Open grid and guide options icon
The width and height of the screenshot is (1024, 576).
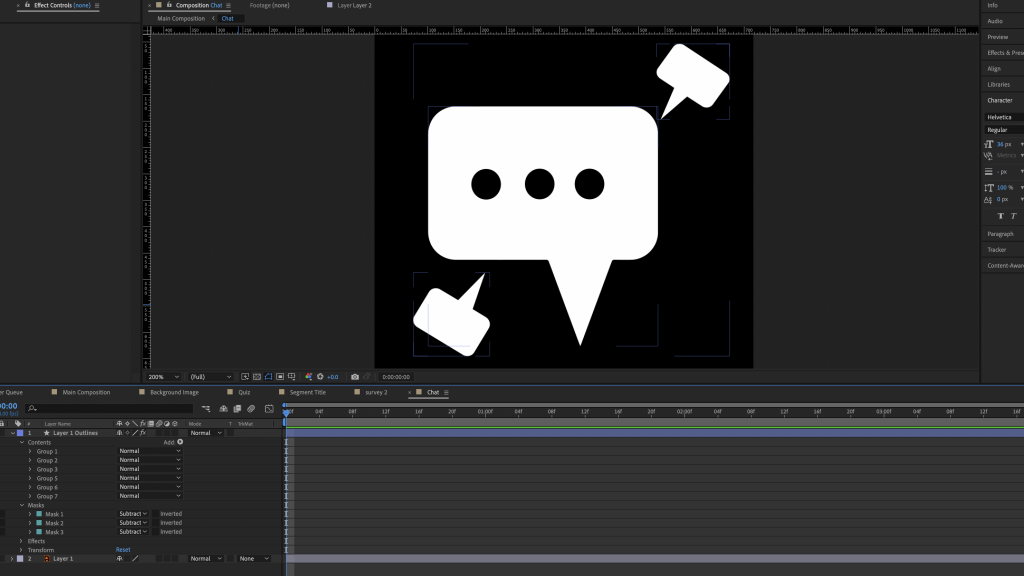click(291, 377)
